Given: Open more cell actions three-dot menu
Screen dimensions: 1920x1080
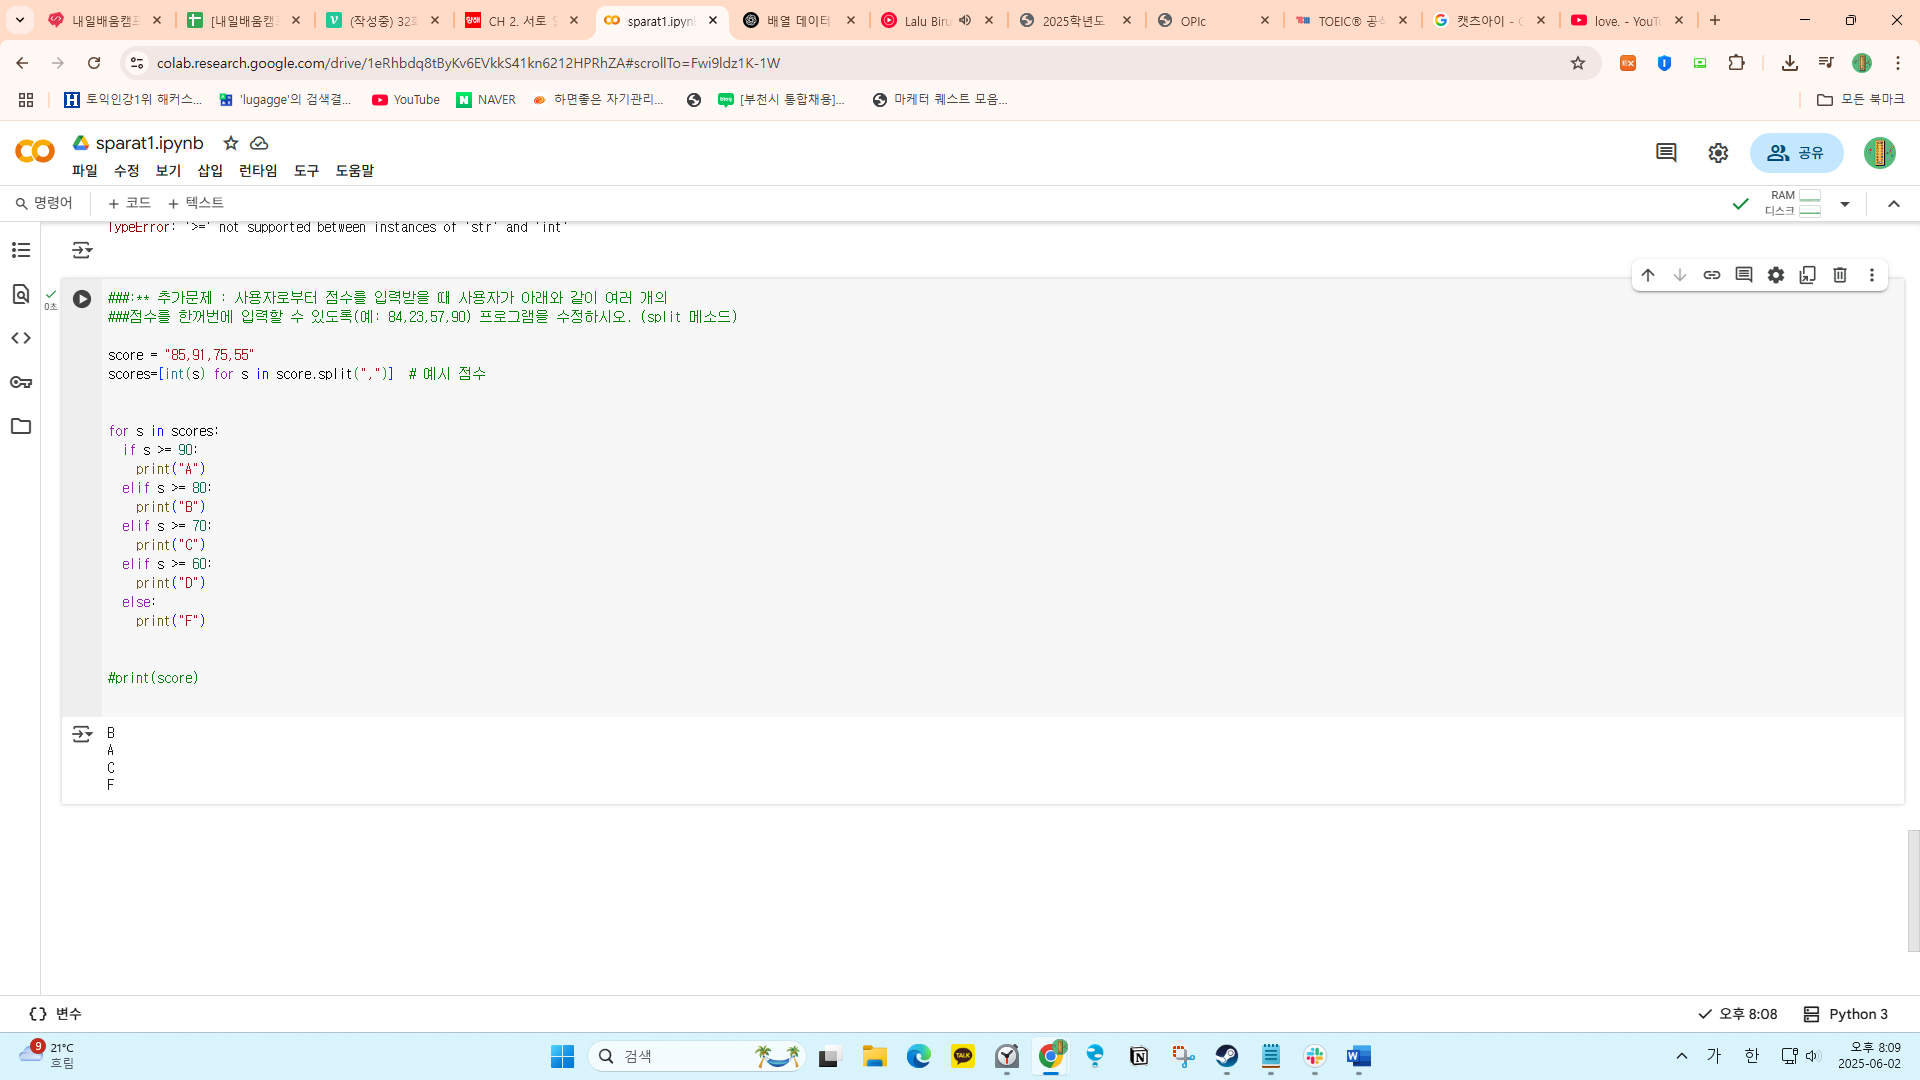Looking at the screenshot, I should click(1872, 275).
